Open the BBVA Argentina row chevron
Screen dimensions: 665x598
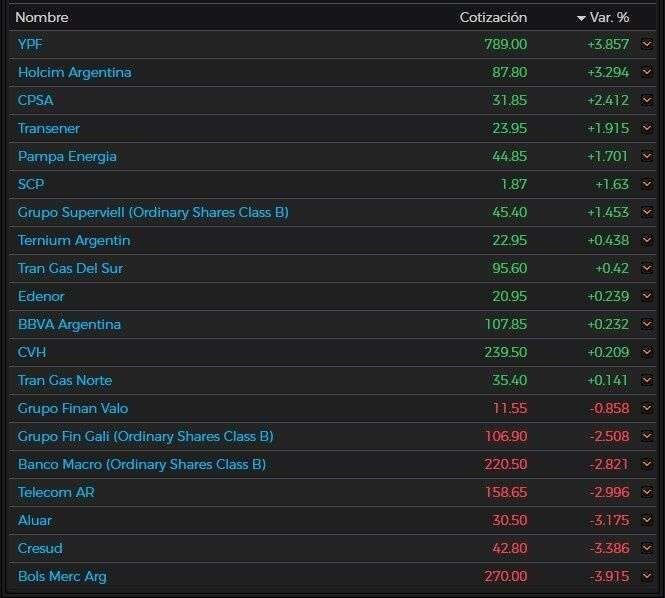pos(647,324)
